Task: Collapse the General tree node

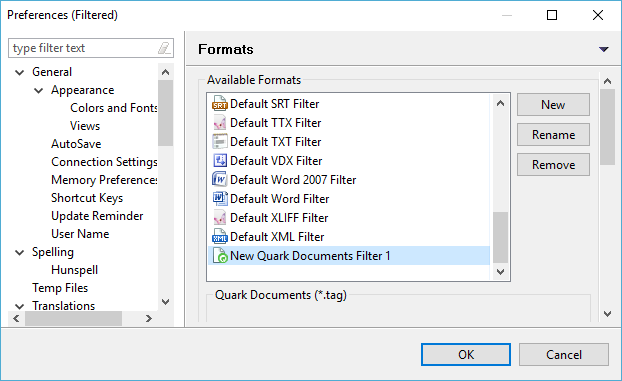Action: 19,72
